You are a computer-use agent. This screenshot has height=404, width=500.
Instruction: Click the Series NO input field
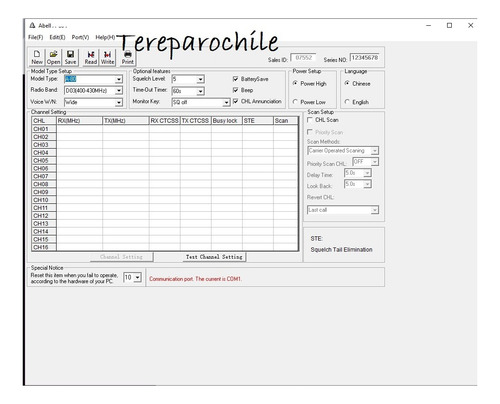click(365, 58)
